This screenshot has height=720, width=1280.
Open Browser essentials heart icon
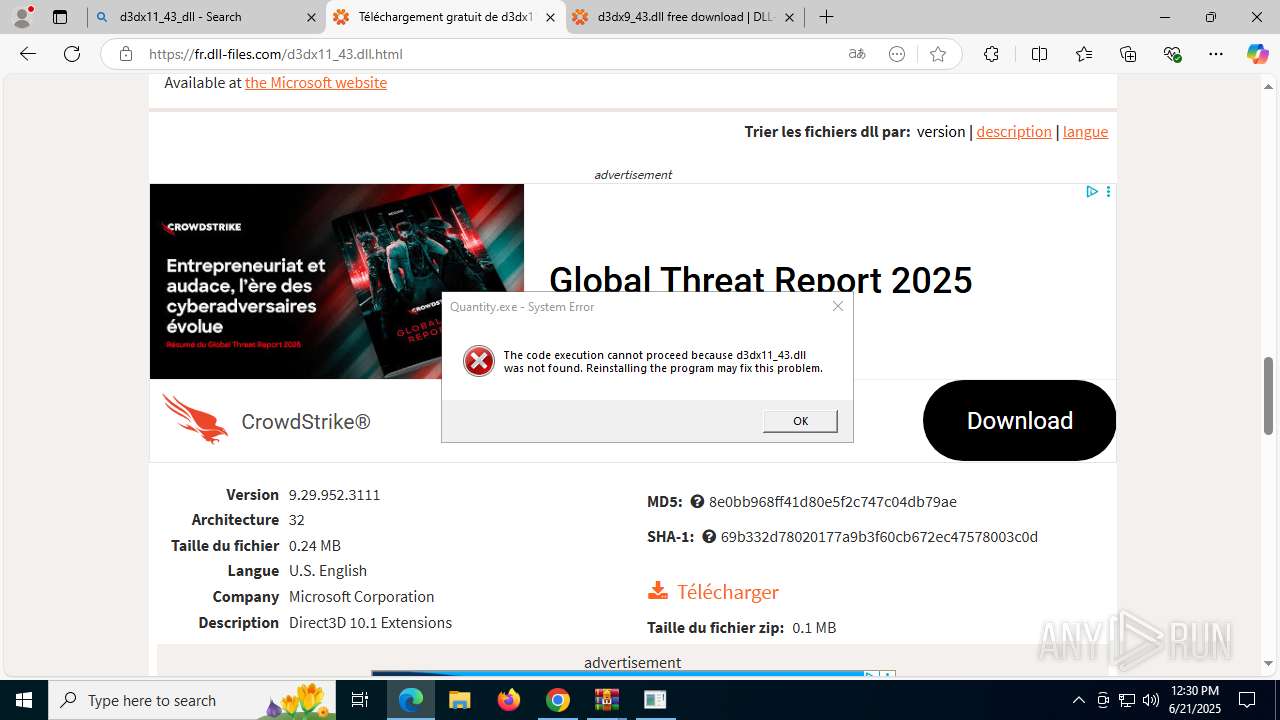(x=1173, y=54)
